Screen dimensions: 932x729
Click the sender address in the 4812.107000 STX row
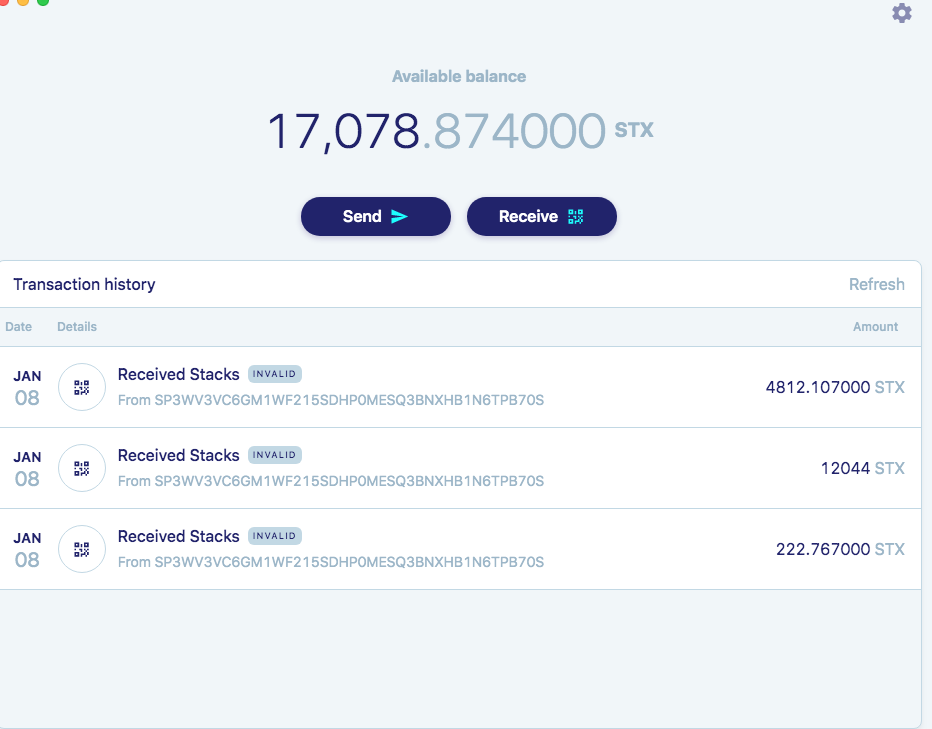pos(349,400)
